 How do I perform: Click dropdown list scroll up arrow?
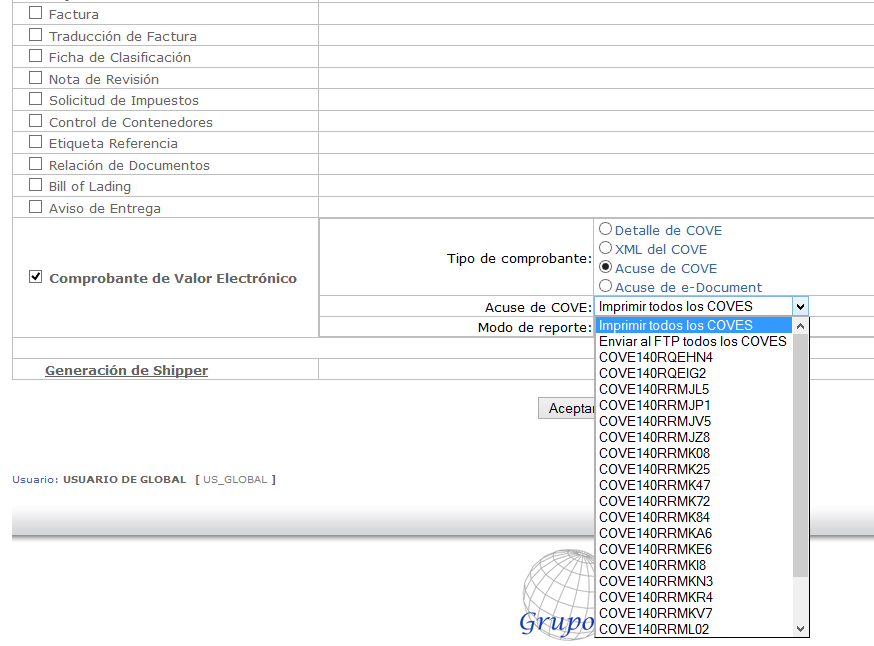click(800, 326)
